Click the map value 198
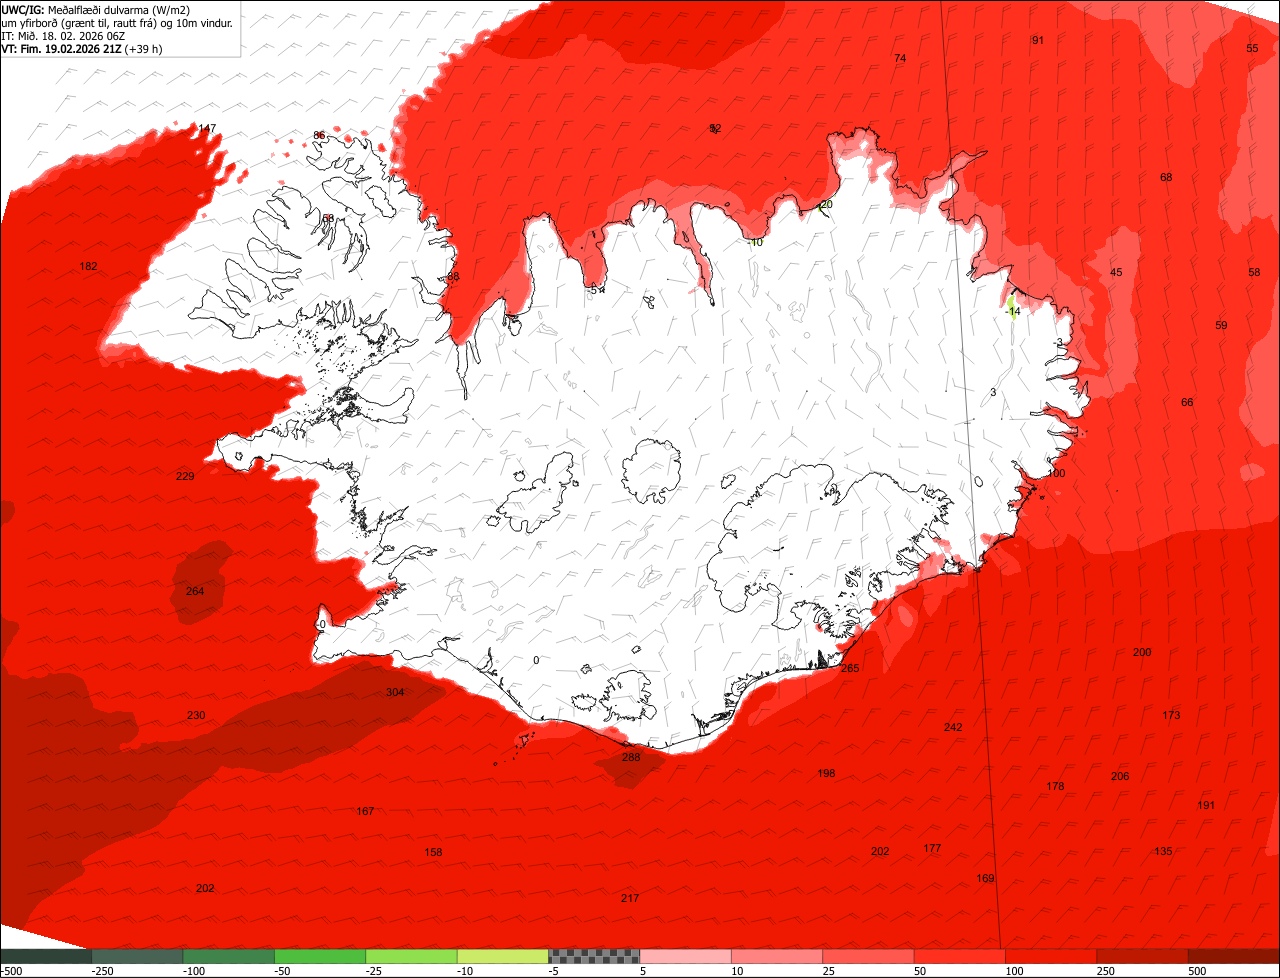 click(x=826, y=773)
